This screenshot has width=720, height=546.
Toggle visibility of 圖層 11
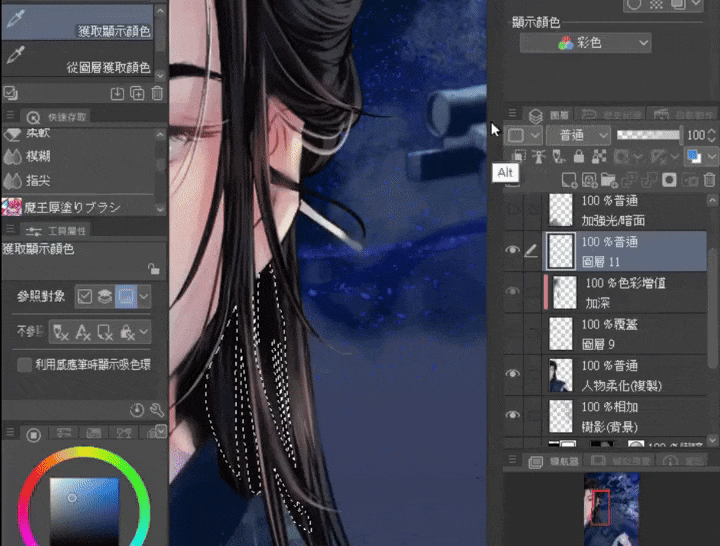point(512,250)
